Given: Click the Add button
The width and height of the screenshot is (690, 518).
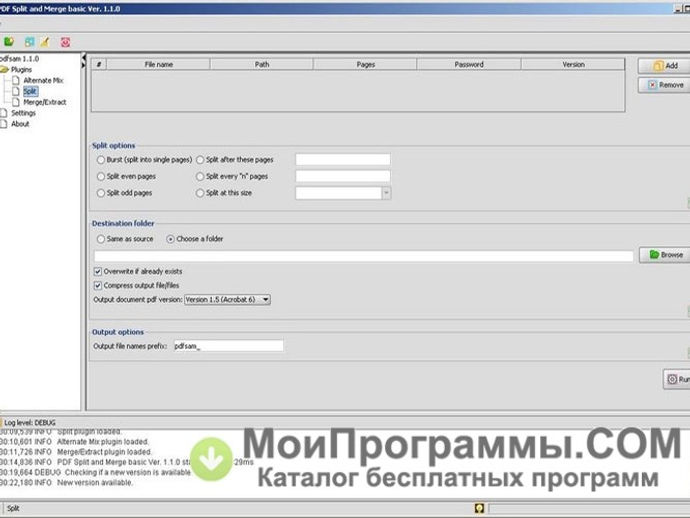Looking at the screenshot, I should coord(664,66).
